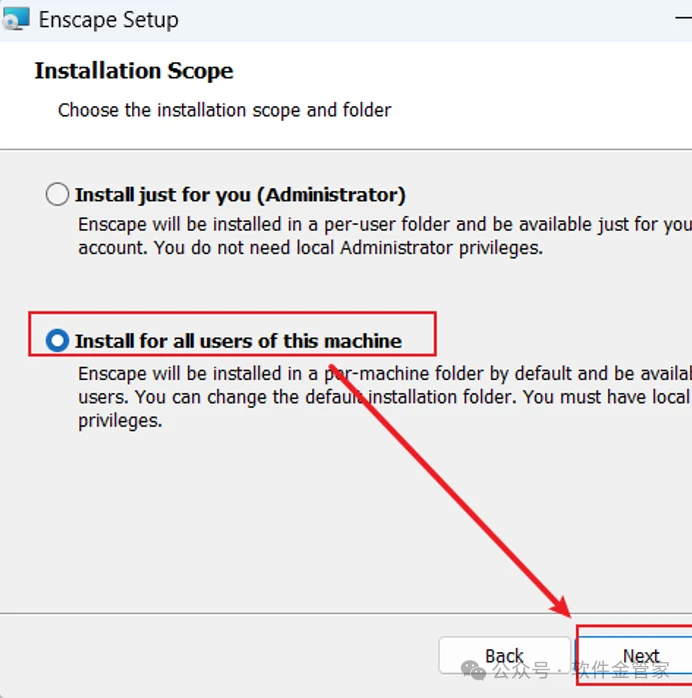The width and height of the screenshot is (692, 698).
Task: Click the per-user folder description text
Action: [380, 236]
